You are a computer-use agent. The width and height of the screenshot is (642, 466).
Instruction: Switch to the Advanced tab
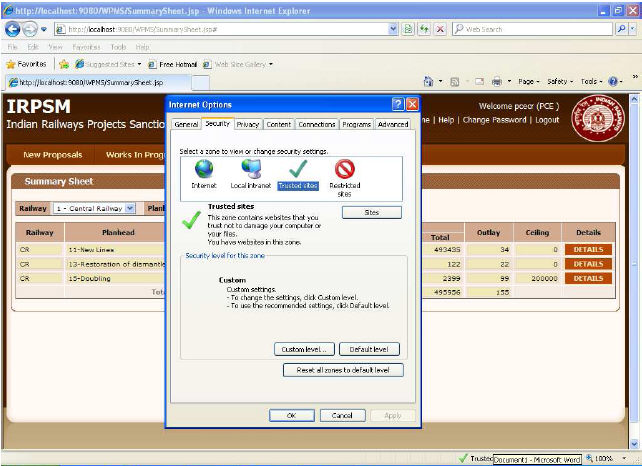tap(392, 124)
